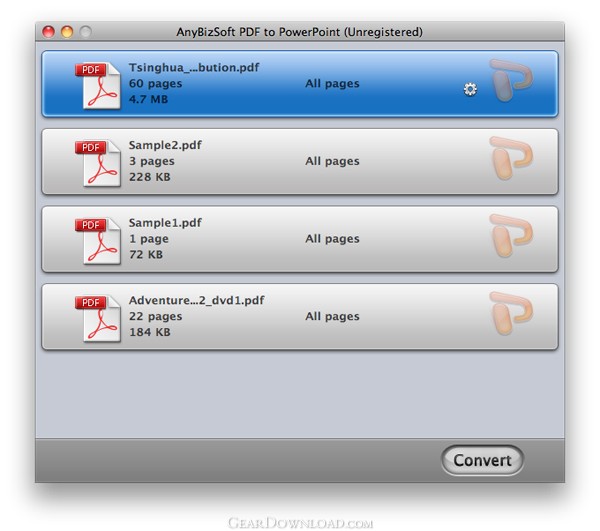Click PDF icon of Sample1.pdf
The height and width of the screenshot is (531, 600).
[x=98, y=241]
